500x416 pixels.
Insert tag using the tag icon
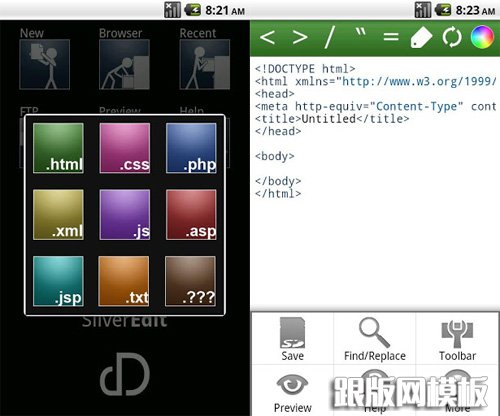click(x=421, y=37)
